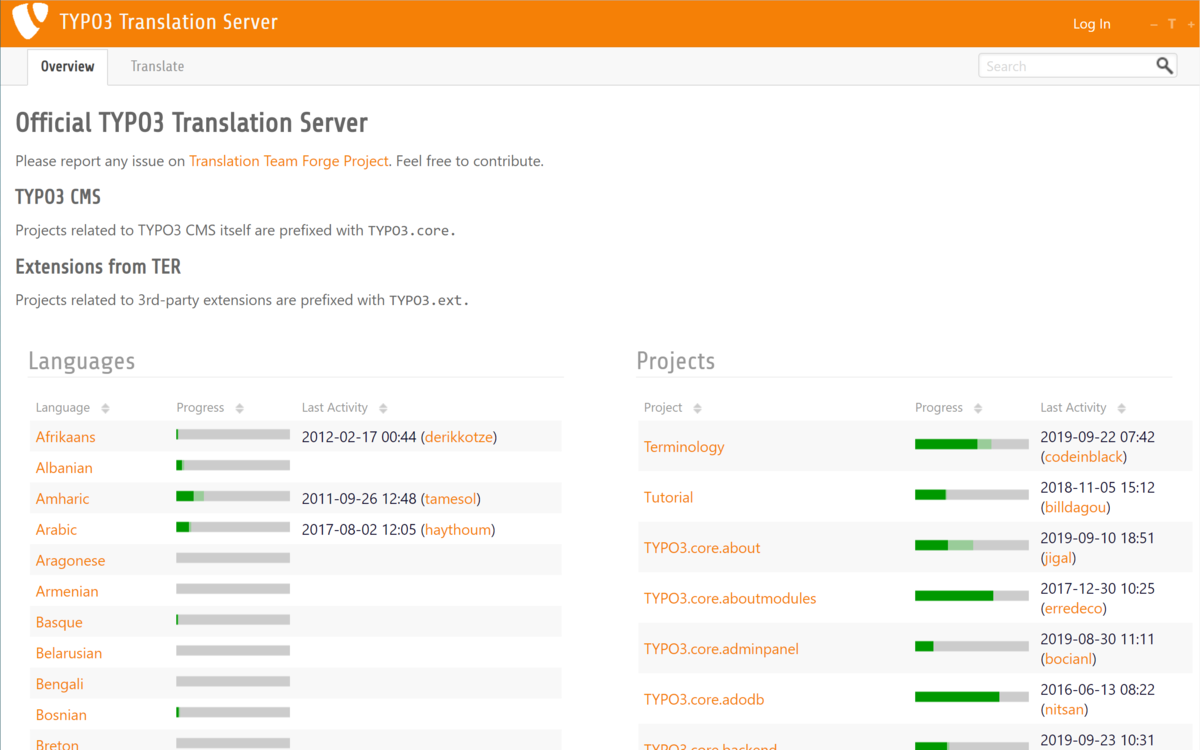This screenshot has width=1200, height=750.
Task: Sort projects table by Last Activity sort icon
Action: pyautogui.click(x=1121, y=408)
